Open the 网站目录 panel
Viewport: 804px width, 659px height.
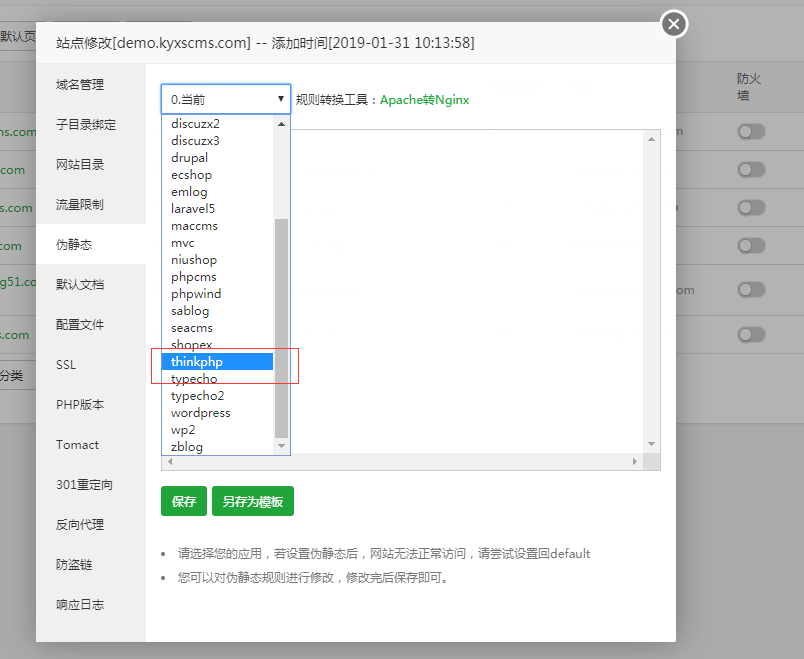click(80, 164)
